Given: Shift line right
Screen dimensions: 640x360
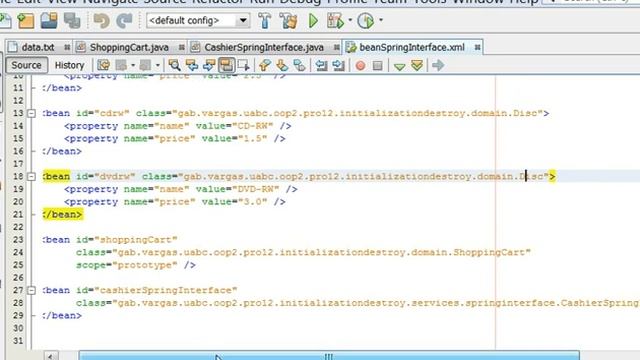Looking at the screenshot, I should pyautogui.click(x=338, y=65).
